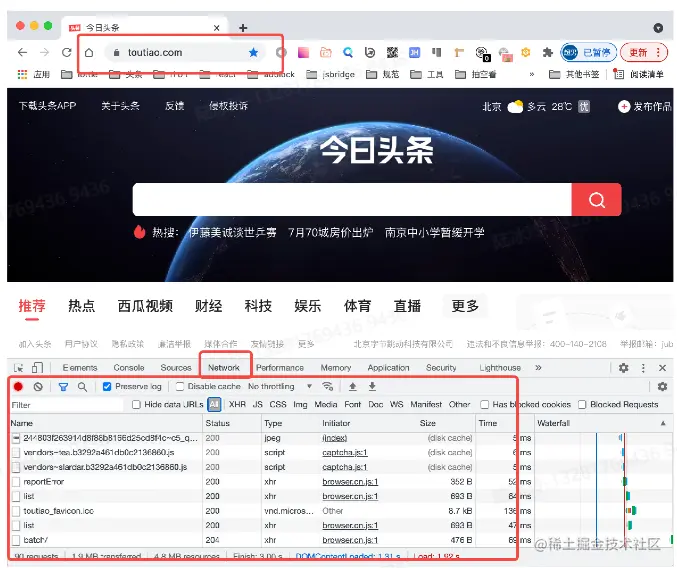Click the browser forward arrow
This screenshot has width=677, height=568.
[x=44, y=53]
